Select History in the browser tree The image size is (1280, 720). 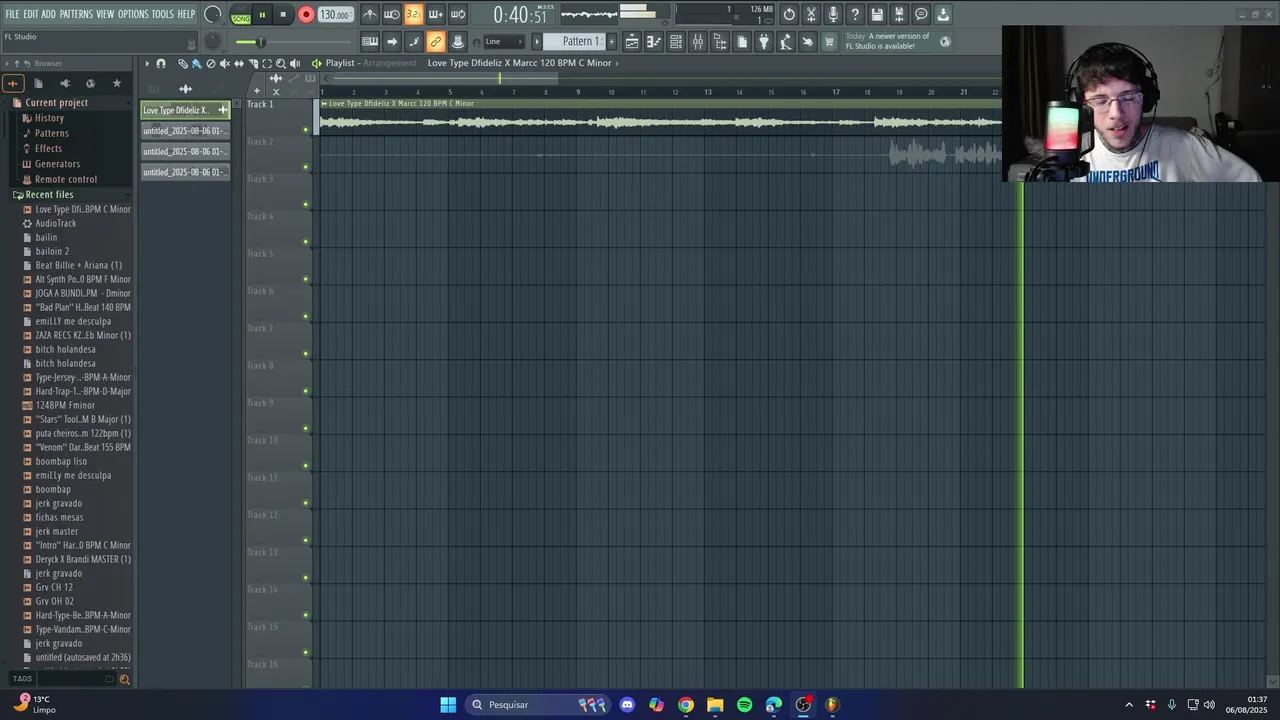tap(49, 118)
